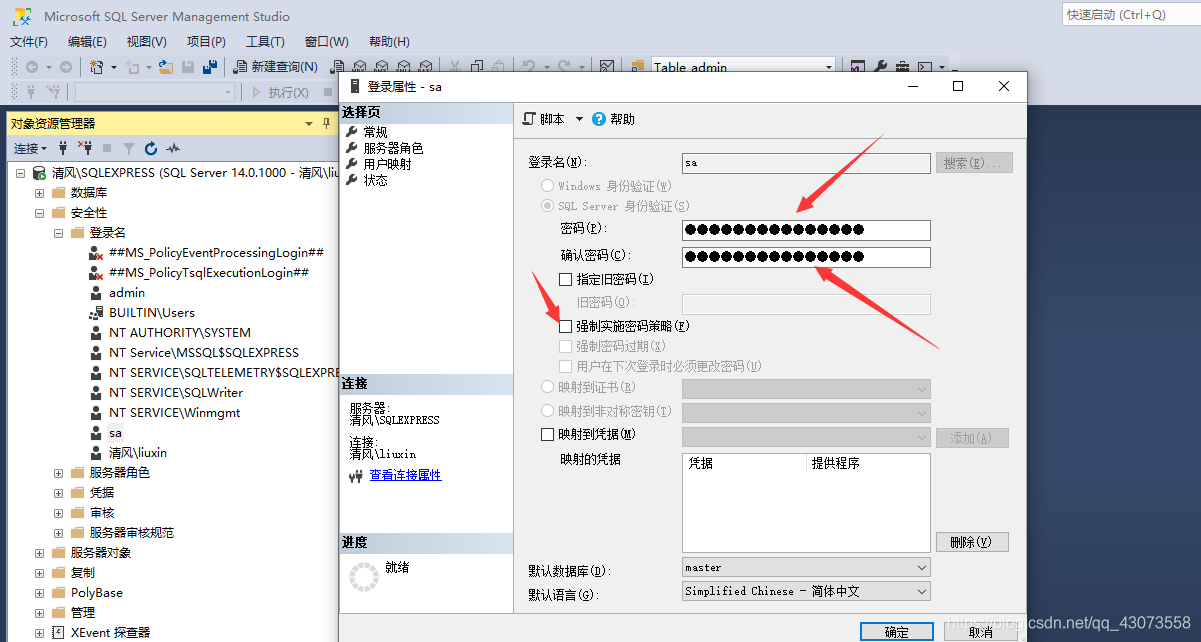Open the 默认语言 dropdown
1201x642 pixels.
pyautogui.click(x=923, y=591)
